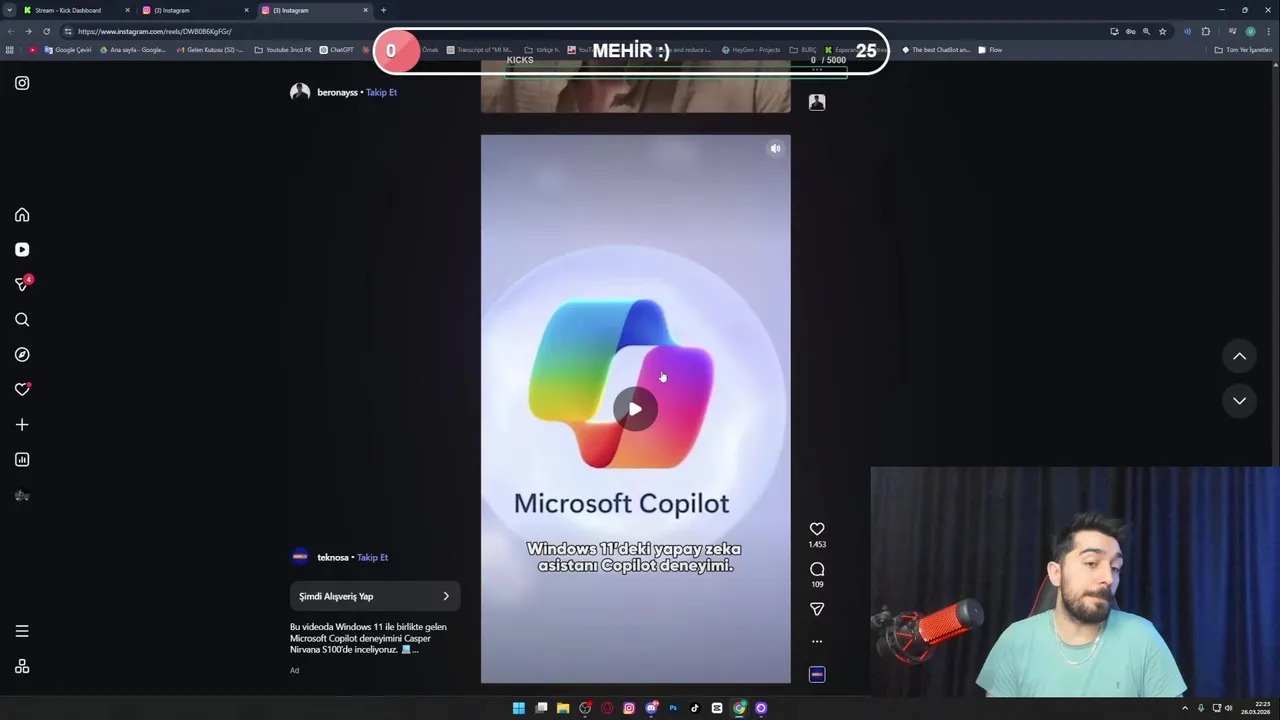Click the browser back button
Screen dimensions: 1280x720
[x=11, y=31]
